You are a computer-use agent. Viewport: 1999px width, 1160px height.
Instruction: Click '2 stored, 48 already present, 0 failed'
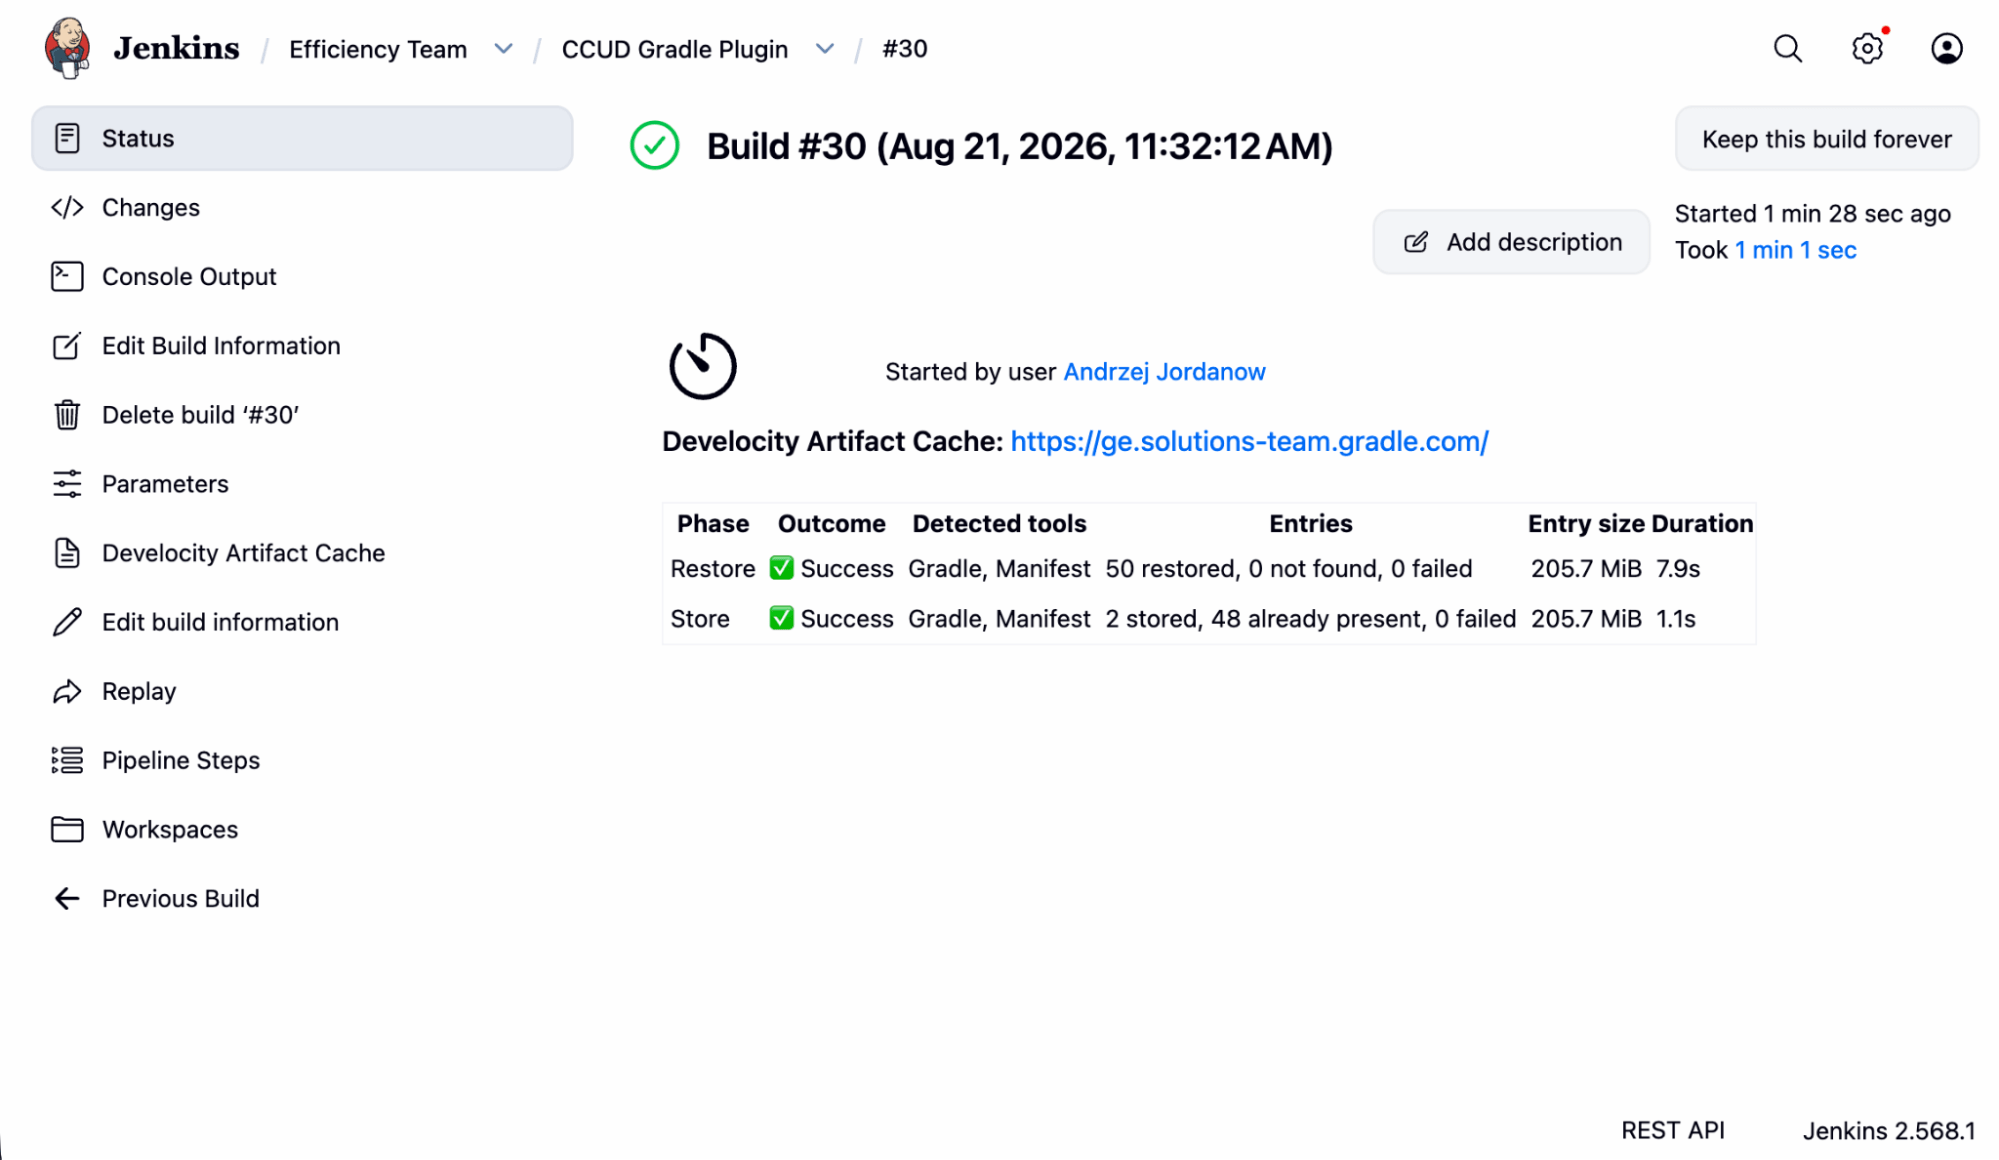pos(1310,619)
